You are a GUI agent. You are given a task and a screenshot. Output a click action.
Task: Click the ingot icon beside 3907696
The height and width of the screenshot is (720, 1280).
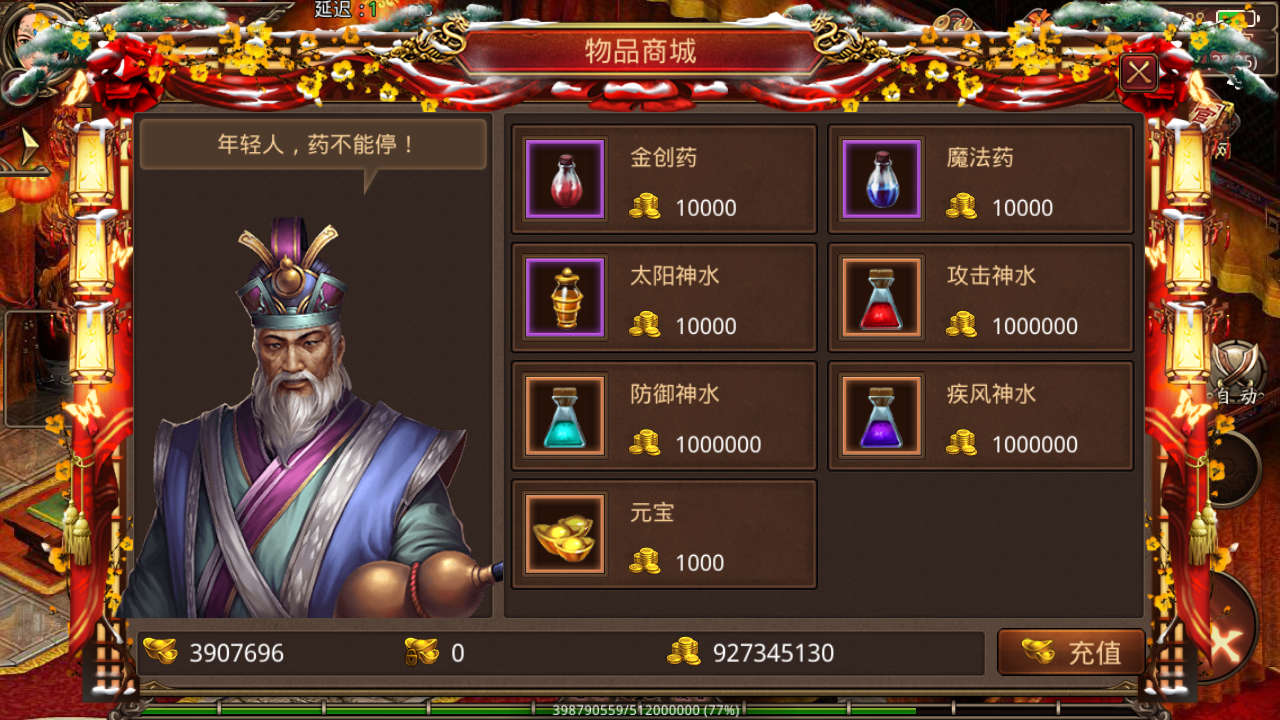[x=160, y=652]
